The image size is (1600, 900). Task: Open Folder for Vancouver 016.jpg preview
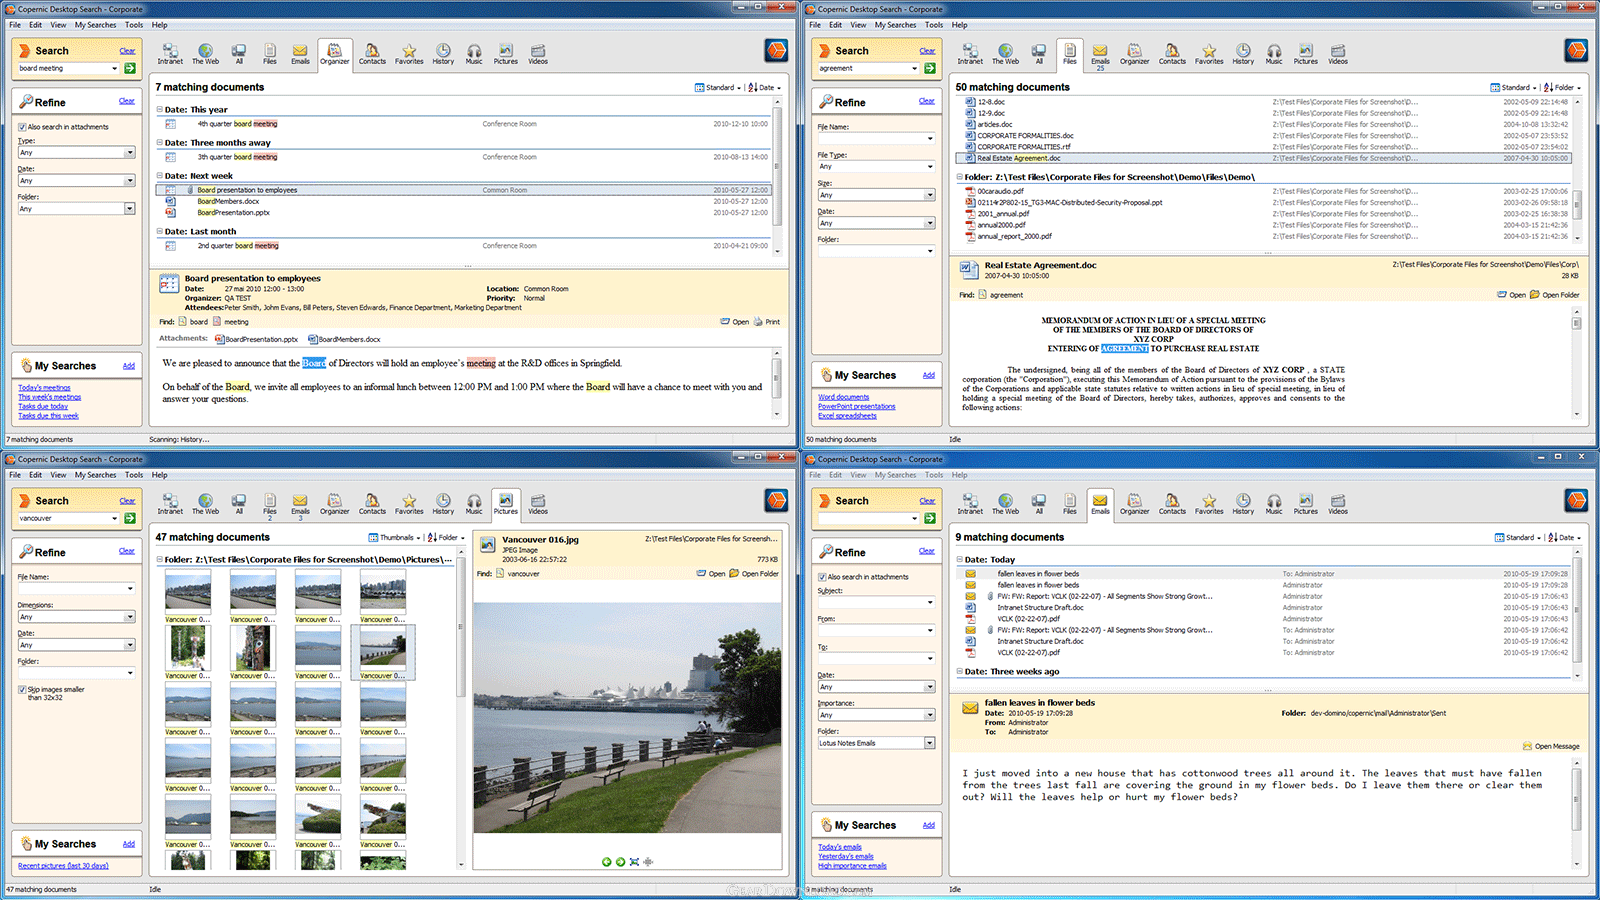[754, 574]
